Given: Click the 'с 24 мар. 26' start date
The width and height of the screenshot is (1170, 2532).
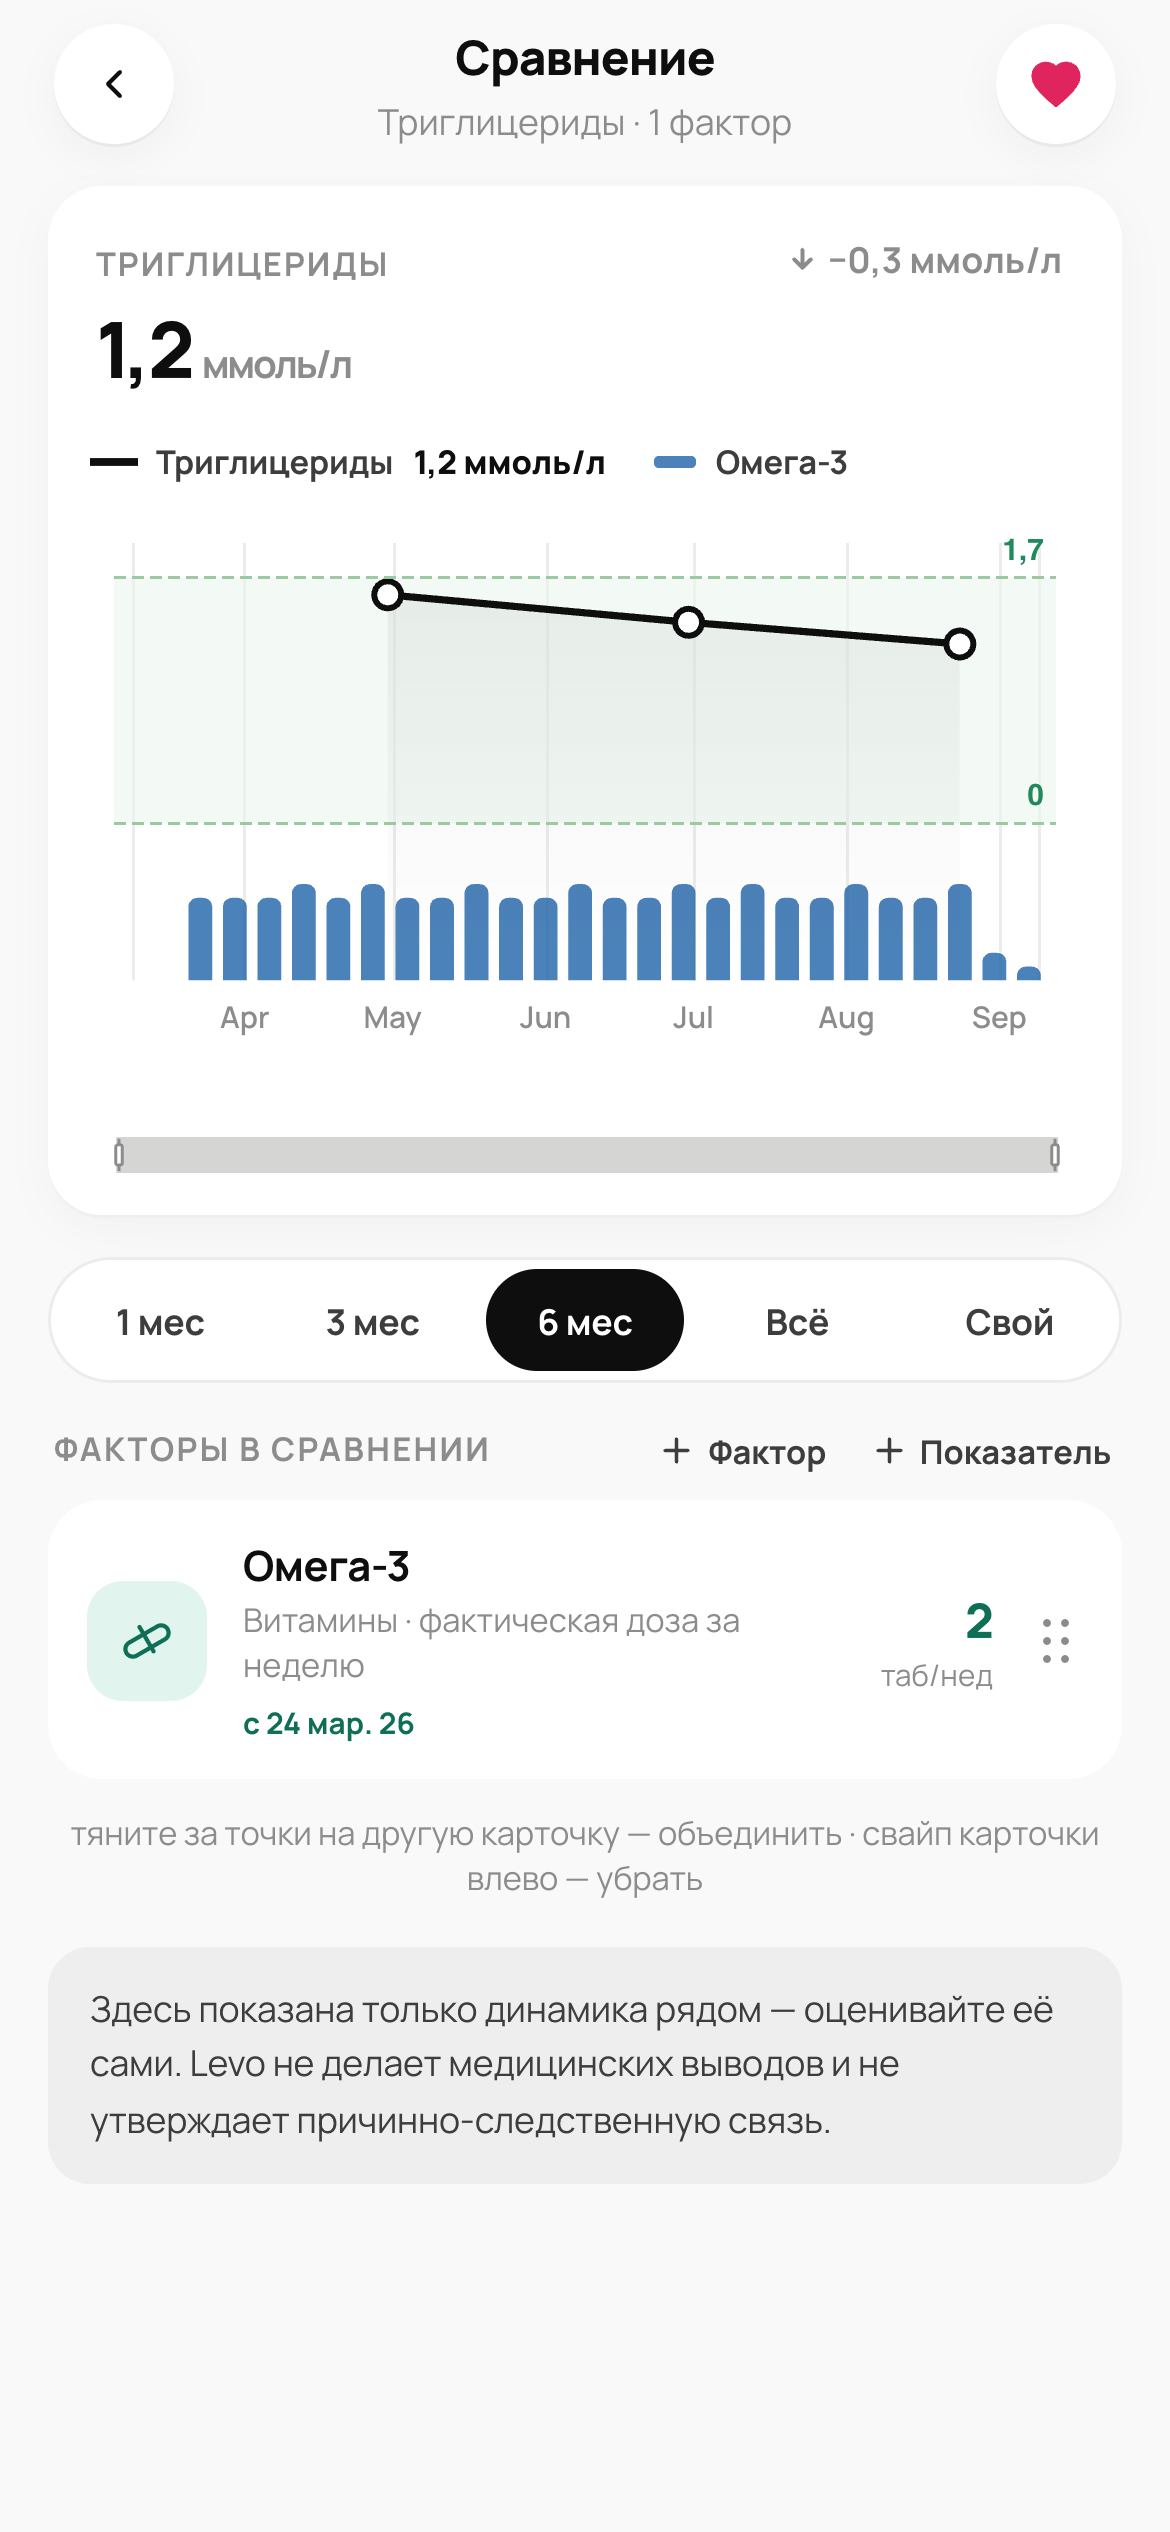Looking at the screenshot, I should click(x=328, y=1723).
